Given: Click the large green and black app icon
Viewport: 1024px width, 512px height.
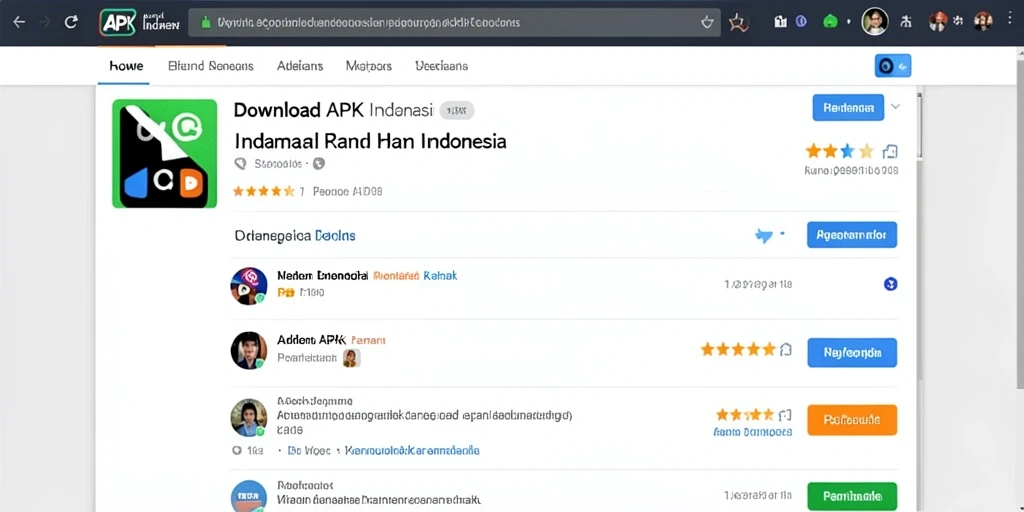Looking at the screenshot, I should (165, 153).
